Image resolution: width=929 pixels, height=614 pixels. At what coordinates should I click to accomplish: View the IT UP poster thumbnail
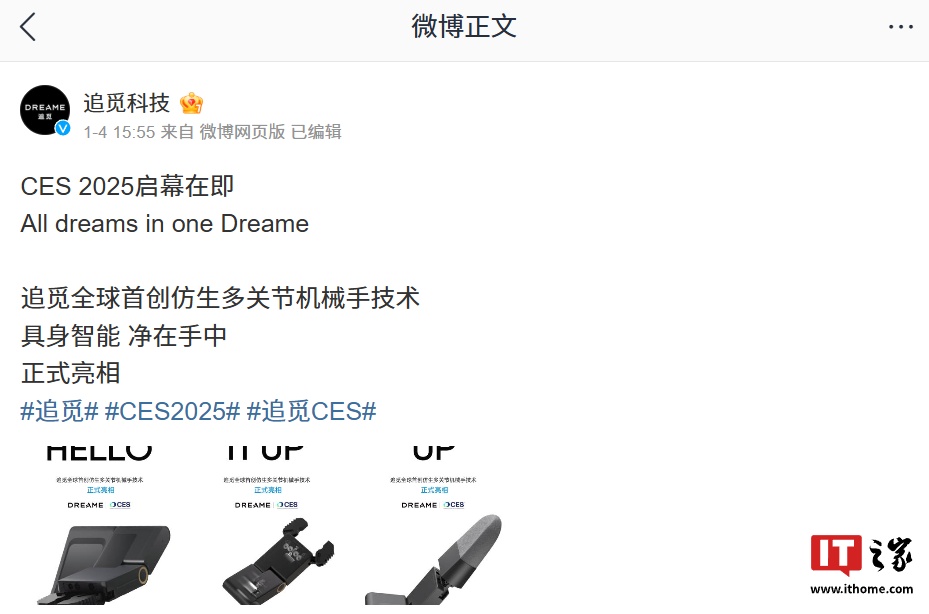pos(267,526)
